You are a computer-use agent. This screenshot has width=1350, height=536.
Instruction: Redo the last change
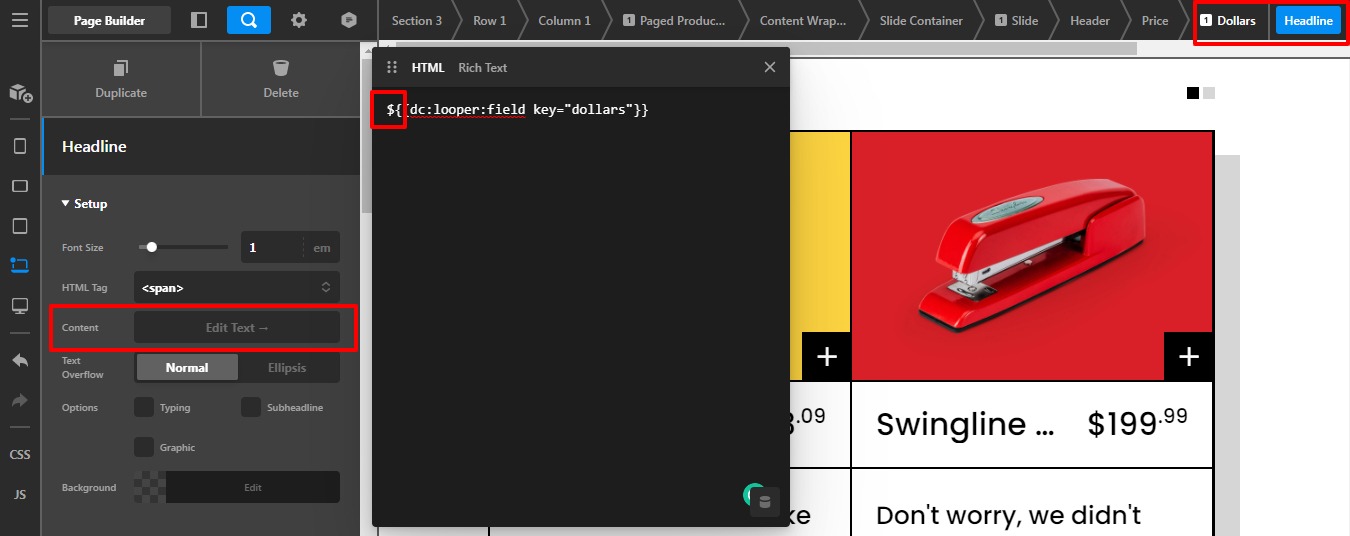pos(20,400)
